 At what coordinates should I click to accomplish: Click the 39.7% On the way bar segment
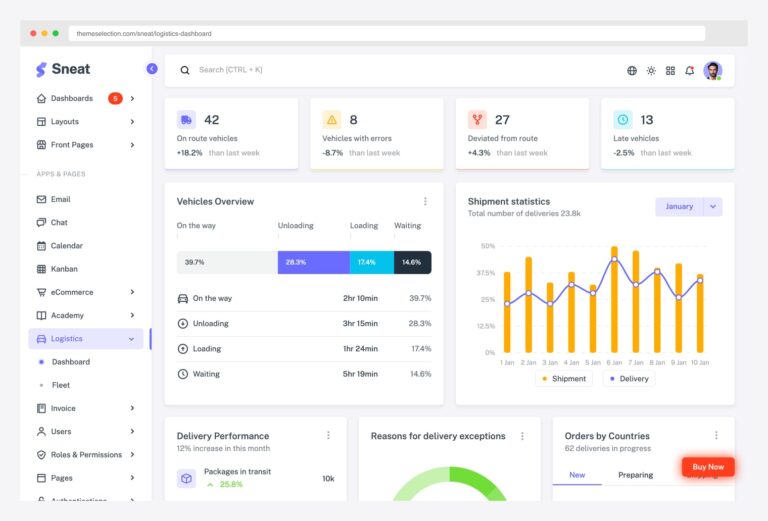click(x=227, y=262)
